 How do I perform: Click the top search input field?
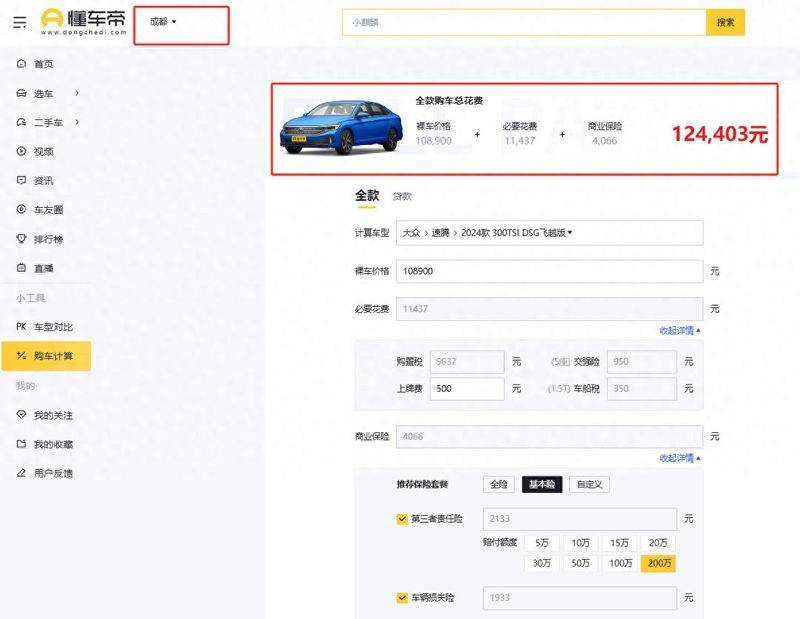coord(524,22)
